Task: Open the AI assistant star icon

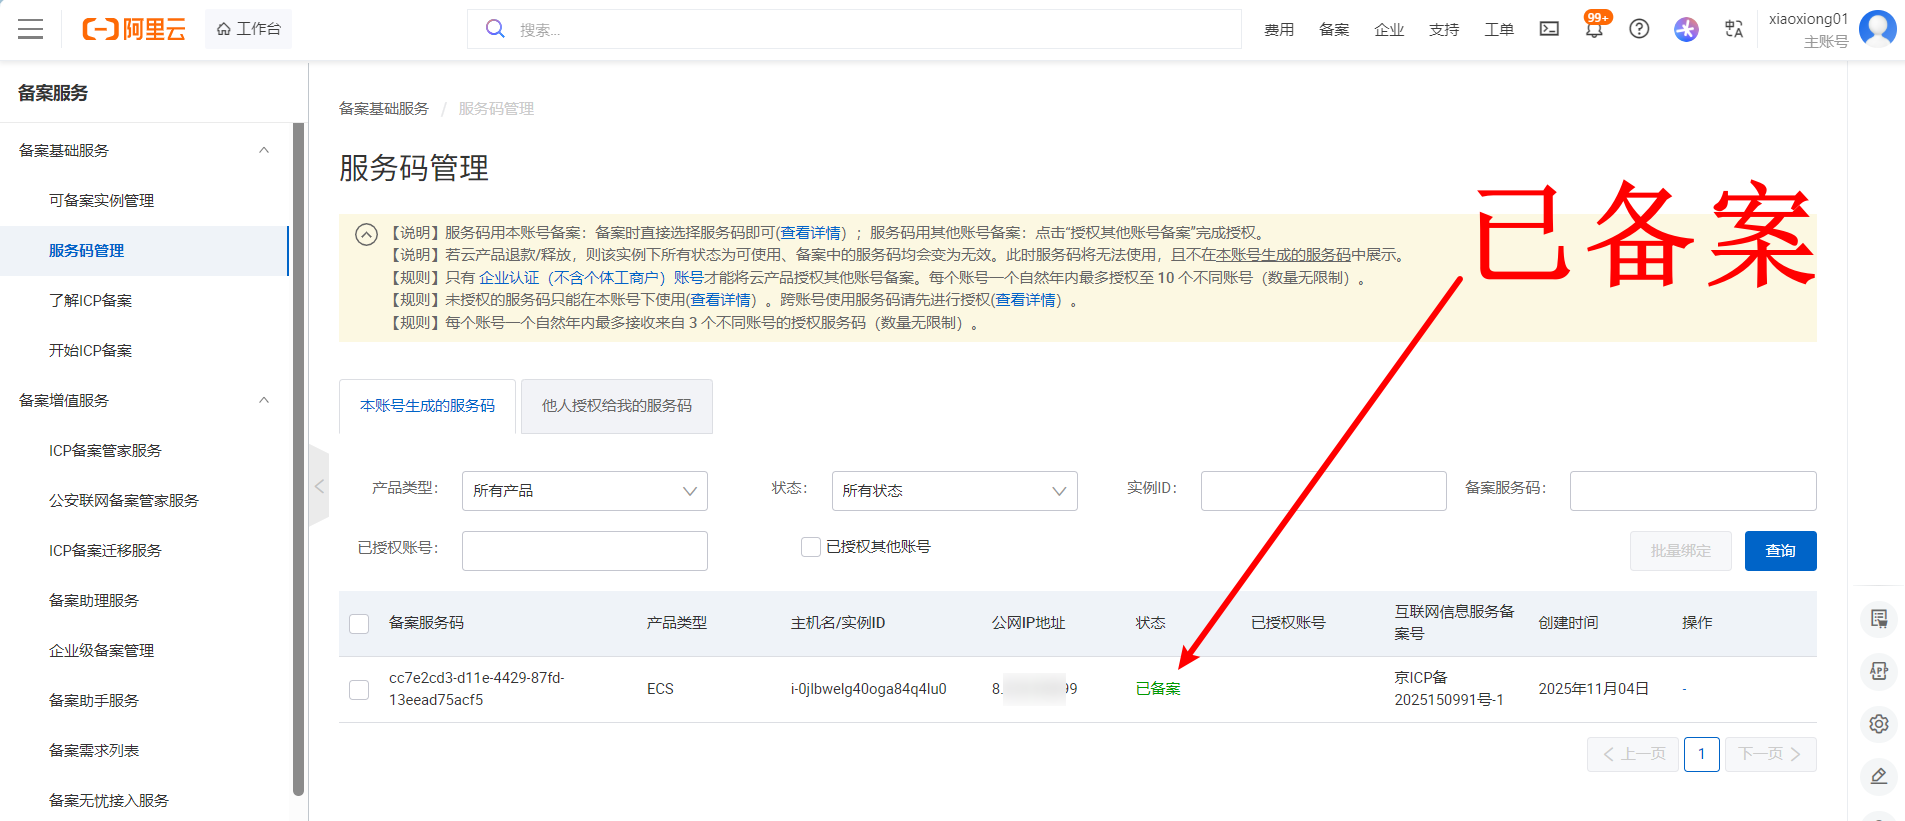Action: pyautogui.click(x=1686, y=29)
